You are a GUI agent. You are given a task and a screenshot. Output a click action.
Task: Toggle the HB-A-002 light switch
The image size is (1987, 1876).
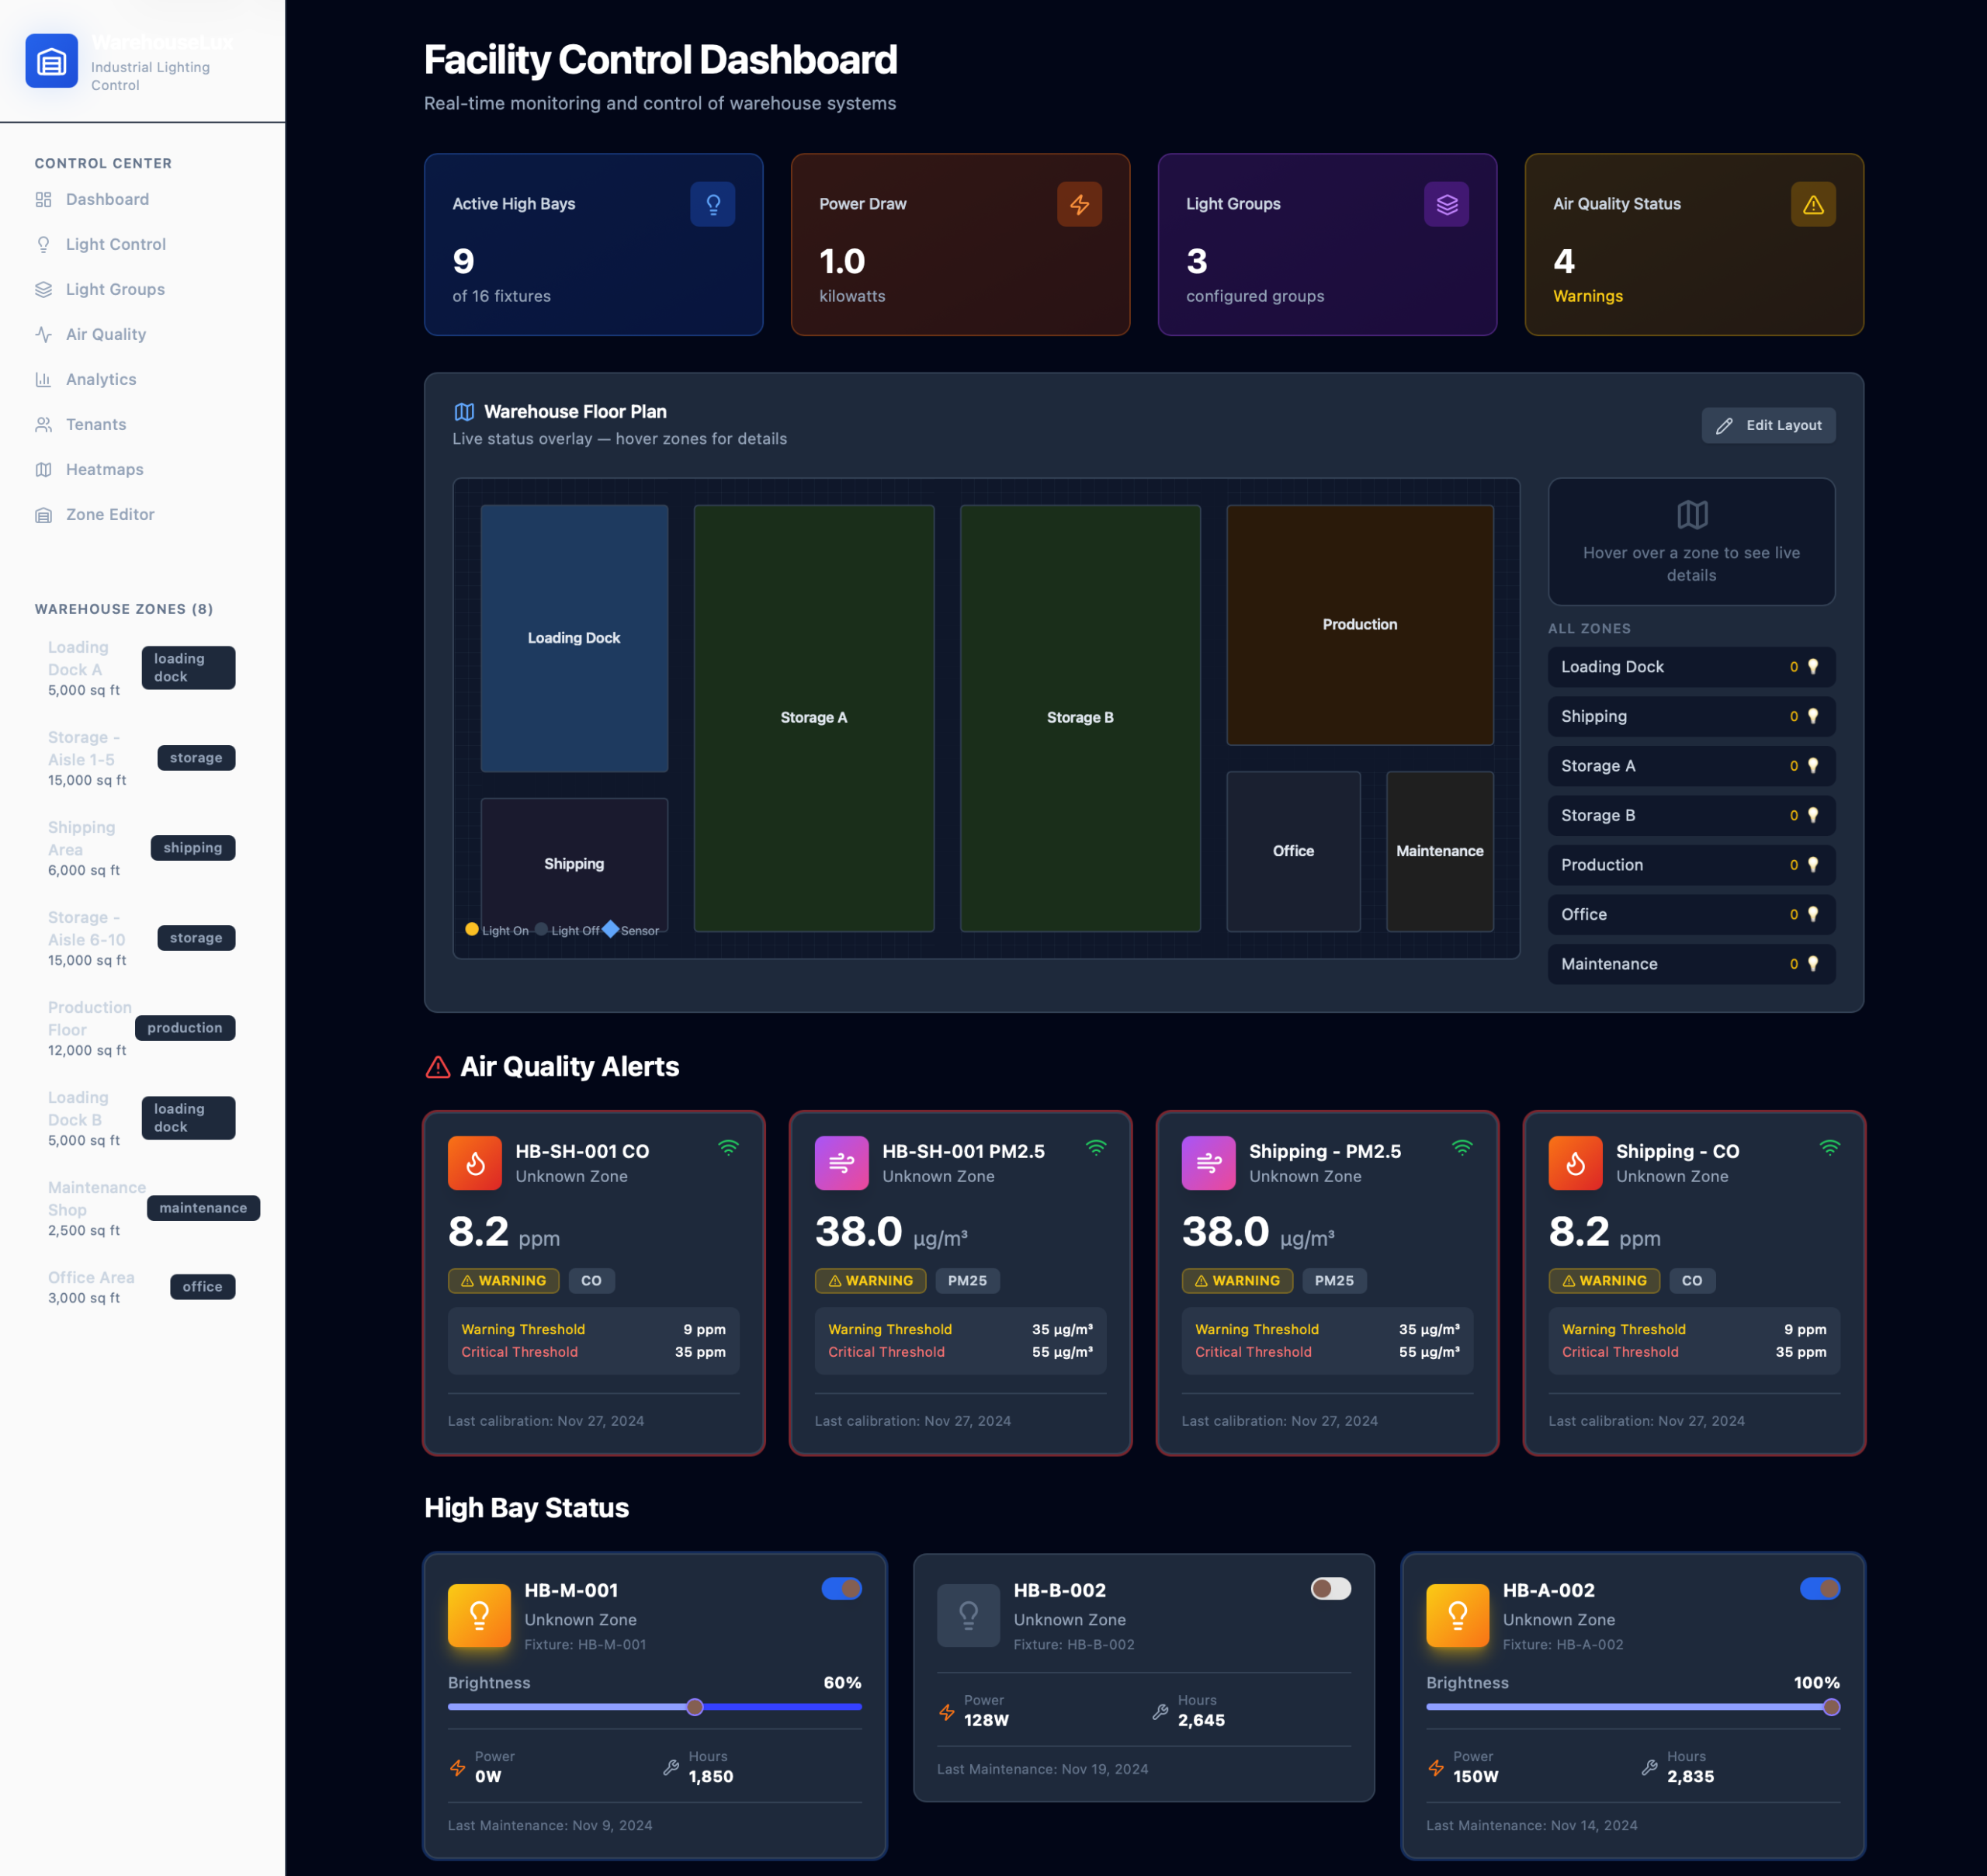[1820, 1589]
